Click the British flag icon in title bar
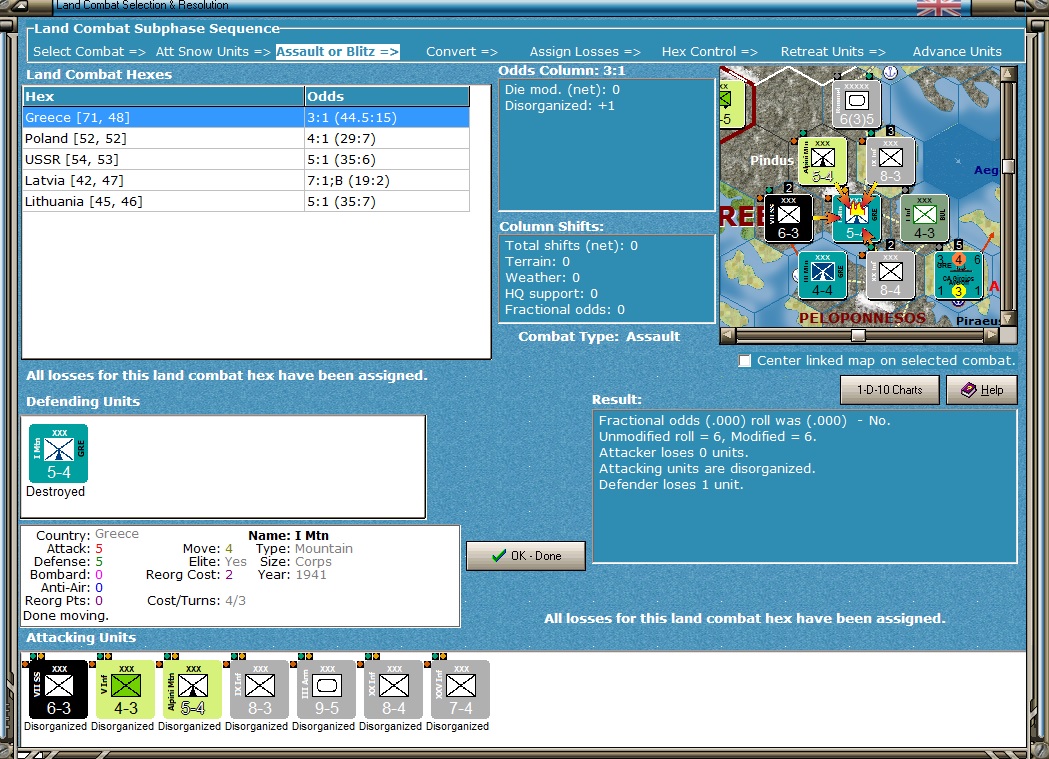 939,7
